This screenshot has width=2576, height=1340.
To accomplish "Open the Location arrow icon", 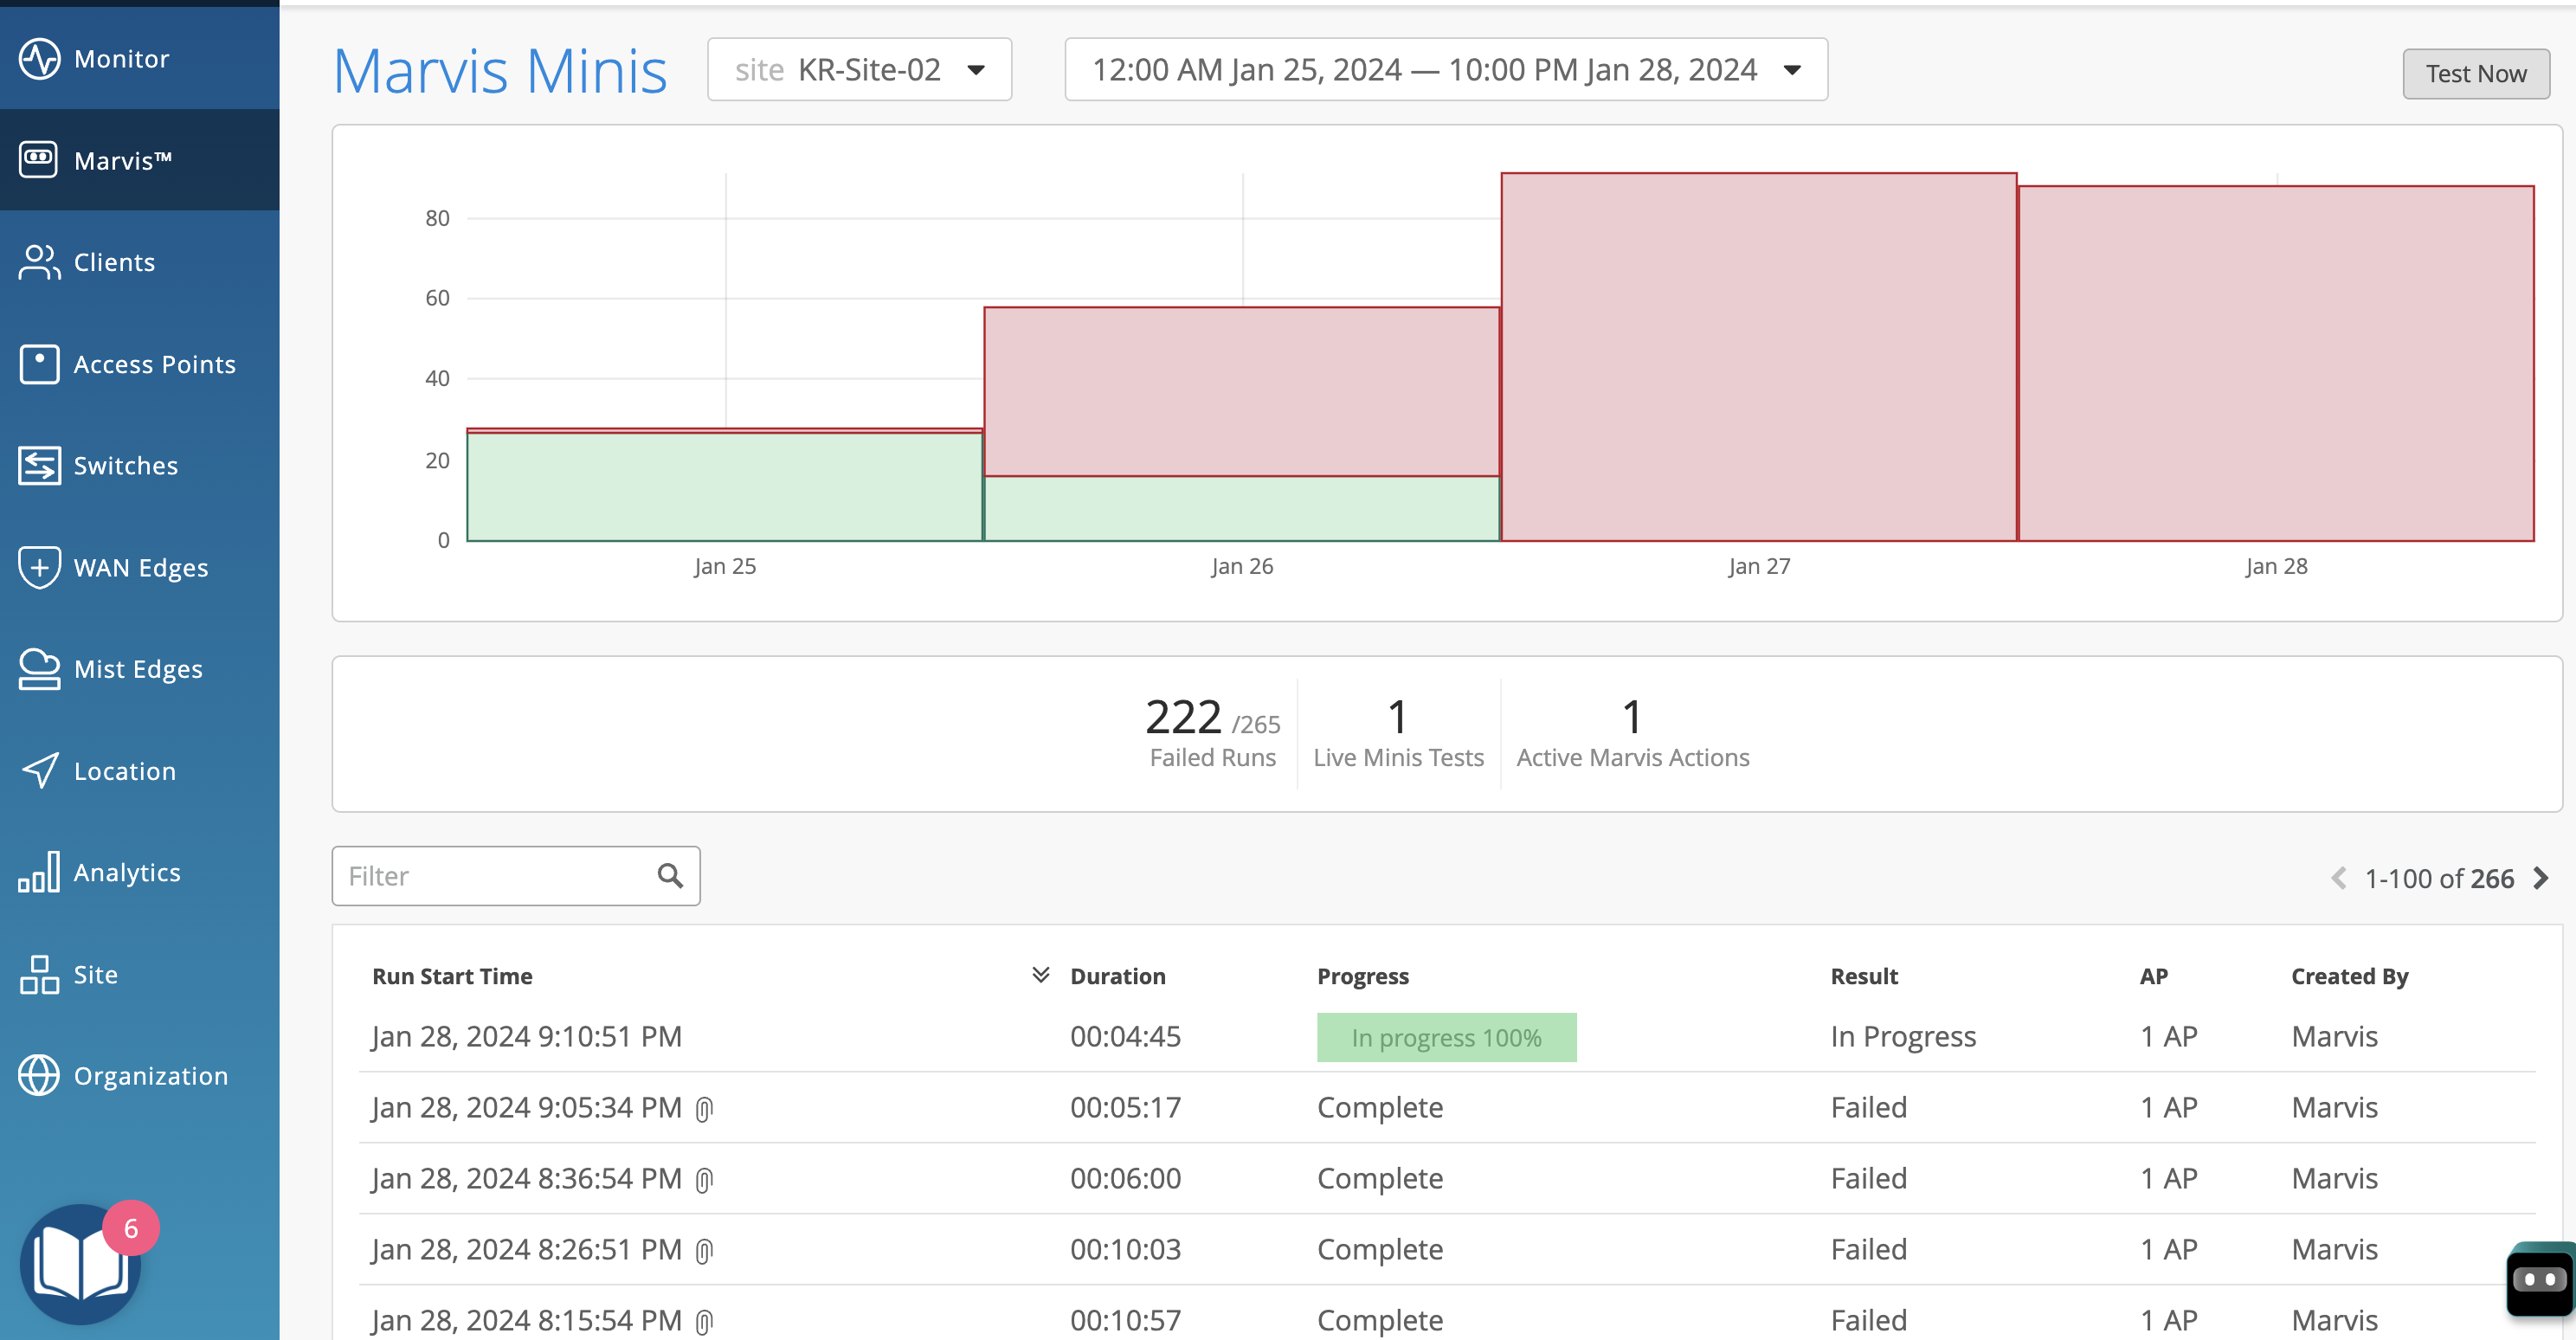I will (x=39, y=771).
